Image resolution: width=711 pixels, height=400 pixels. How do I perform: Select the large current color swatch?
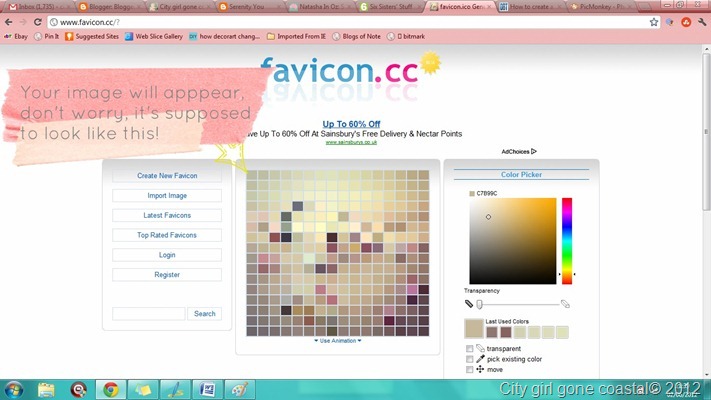(x=473, y=328)
